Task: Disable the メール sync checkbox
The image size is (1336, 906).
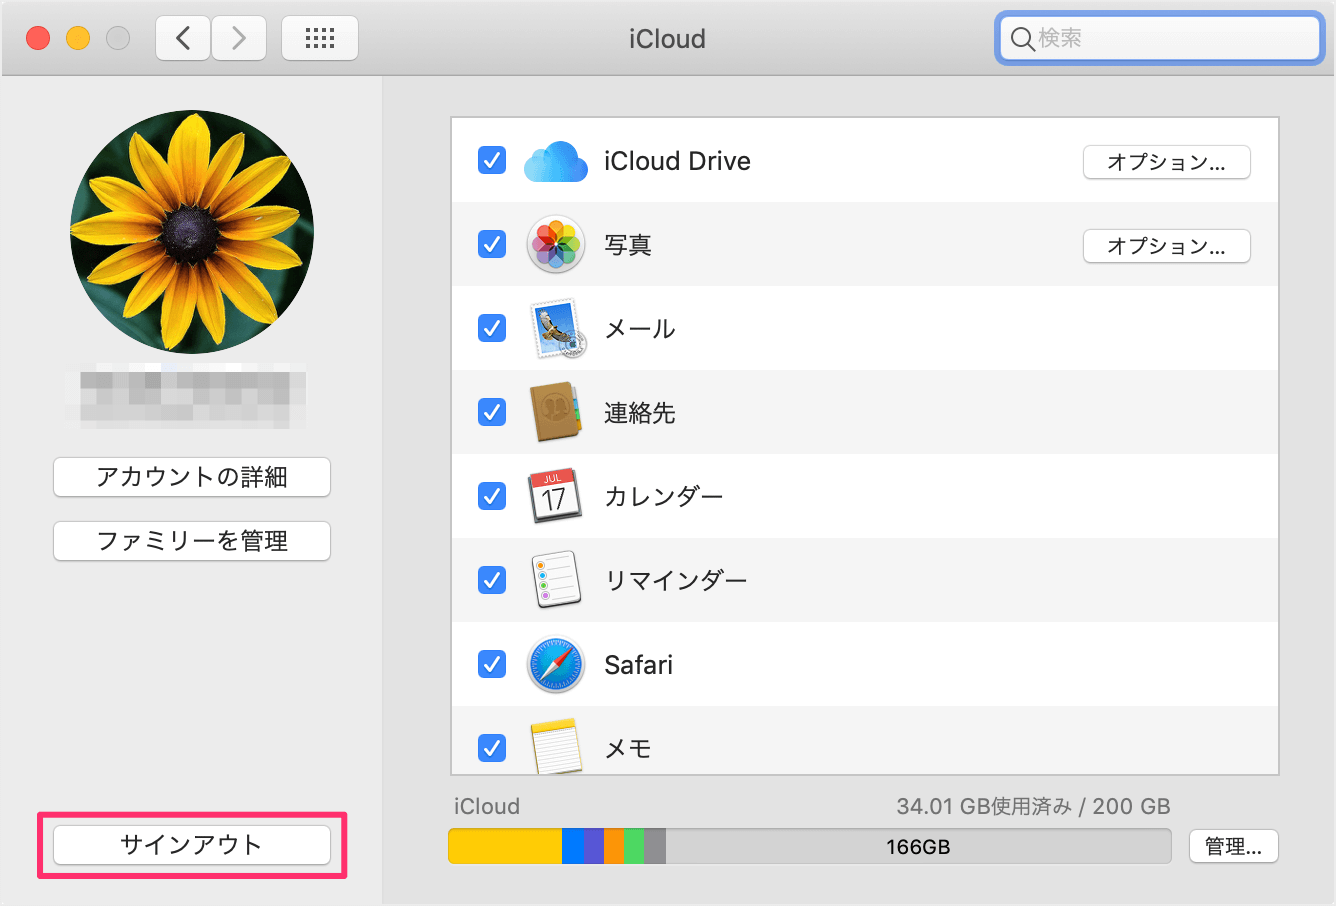Action: (x=492, y=329)
